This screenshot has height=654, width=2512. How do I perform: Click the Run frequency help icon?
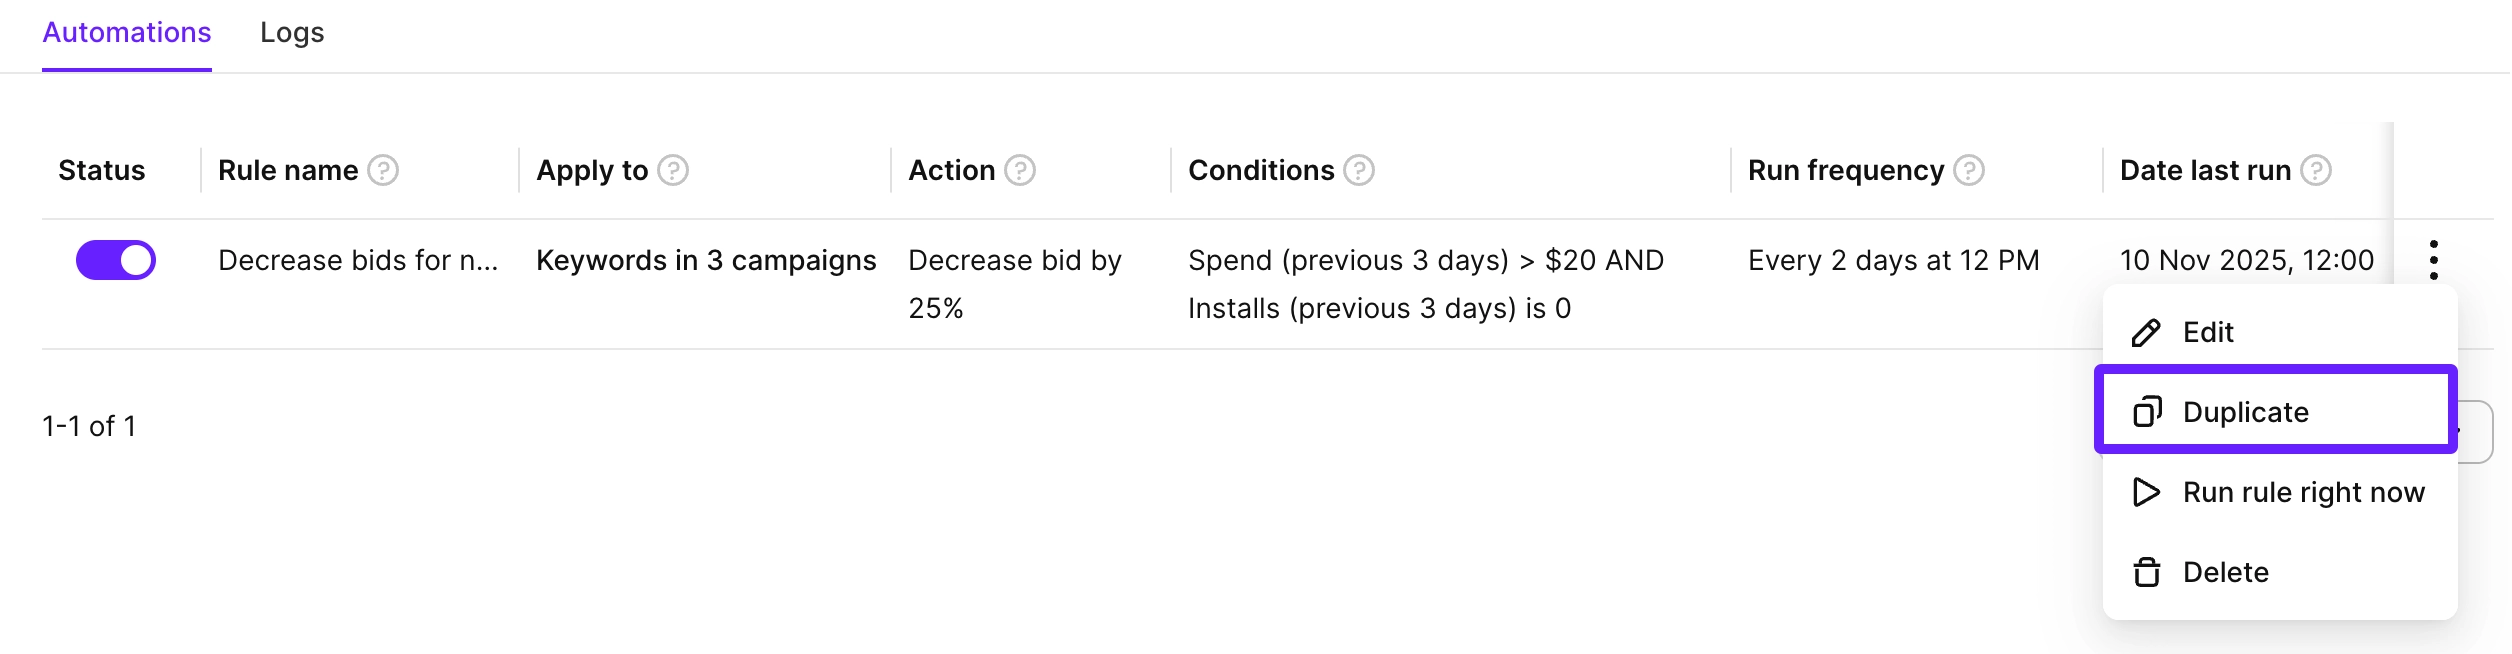pos(1968,171)
